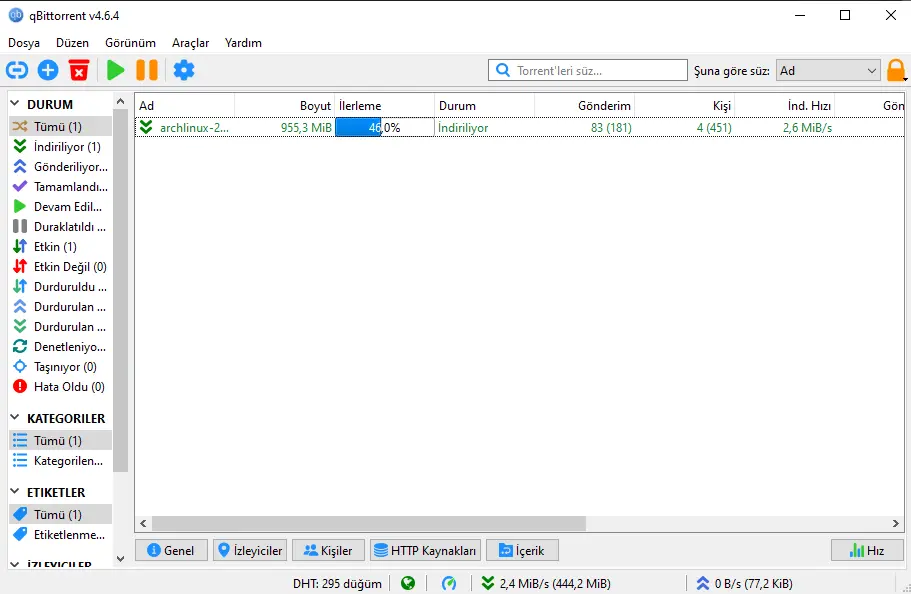Sort by the Boyut column header
Image resolution: width=911 pixels, height=594 pixels.
(285, 106)
